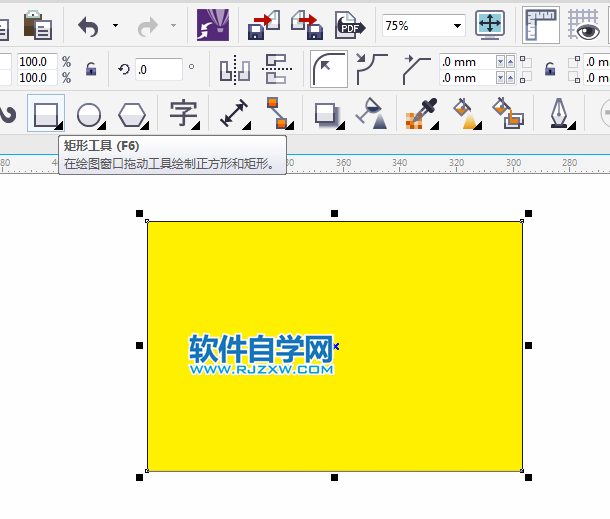
Task: Open the 75% zoom level dropdown
Action: coord(458,26)
